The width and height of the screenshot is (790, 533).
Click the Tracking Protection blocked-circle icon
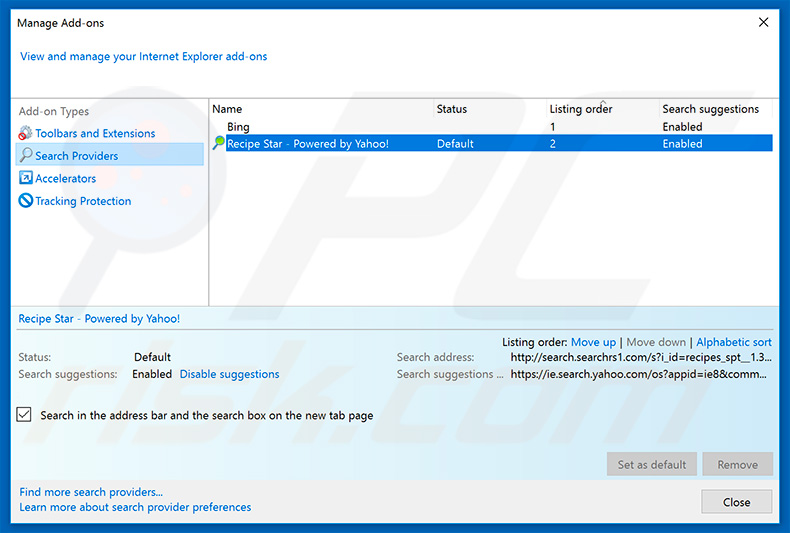26,201
